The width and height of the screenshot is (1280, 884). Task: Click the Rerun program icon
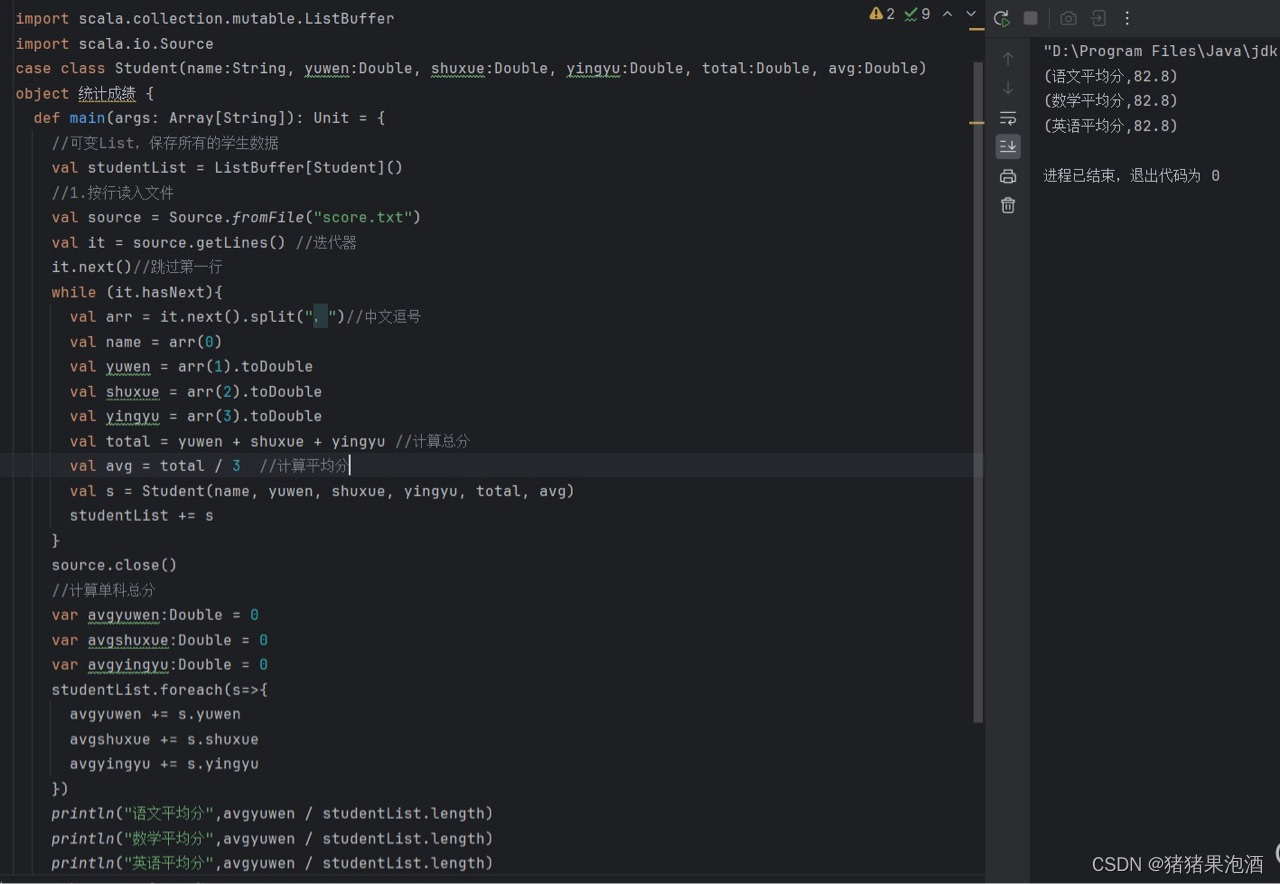click(x=1001, y=18)
